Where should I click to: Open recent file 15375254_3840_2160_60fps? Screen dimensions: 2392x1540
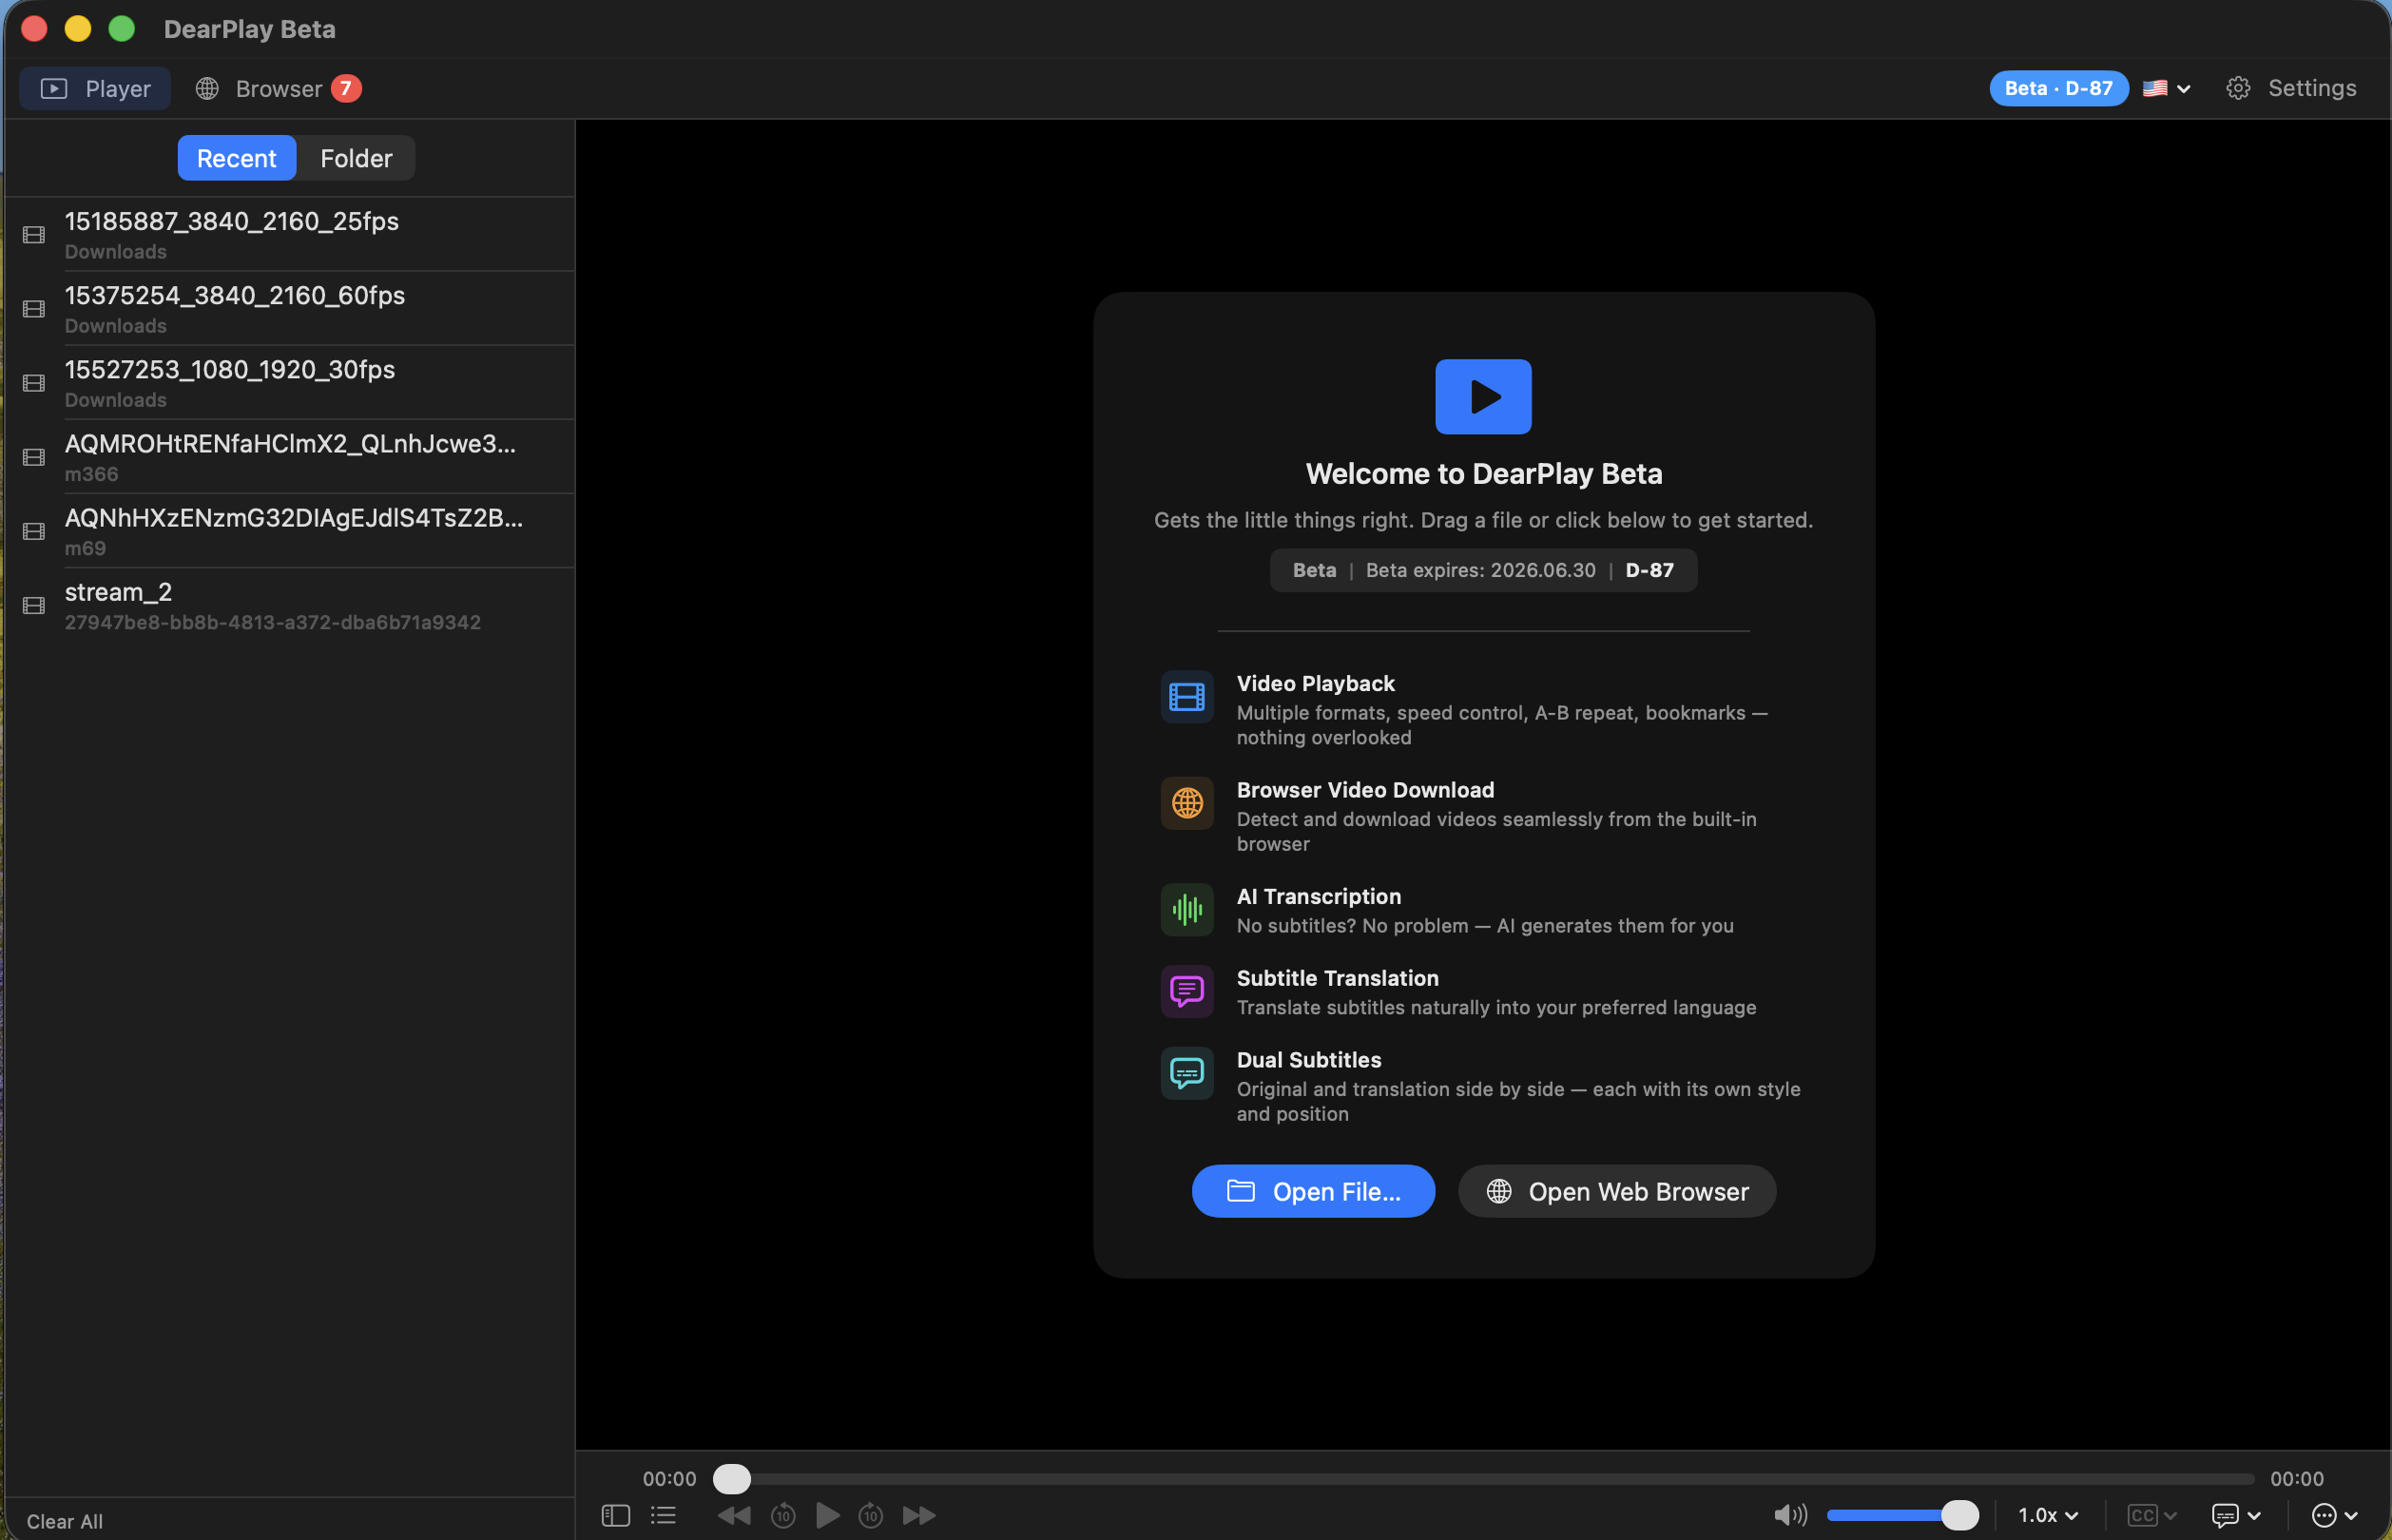click(x=290, y=308)
